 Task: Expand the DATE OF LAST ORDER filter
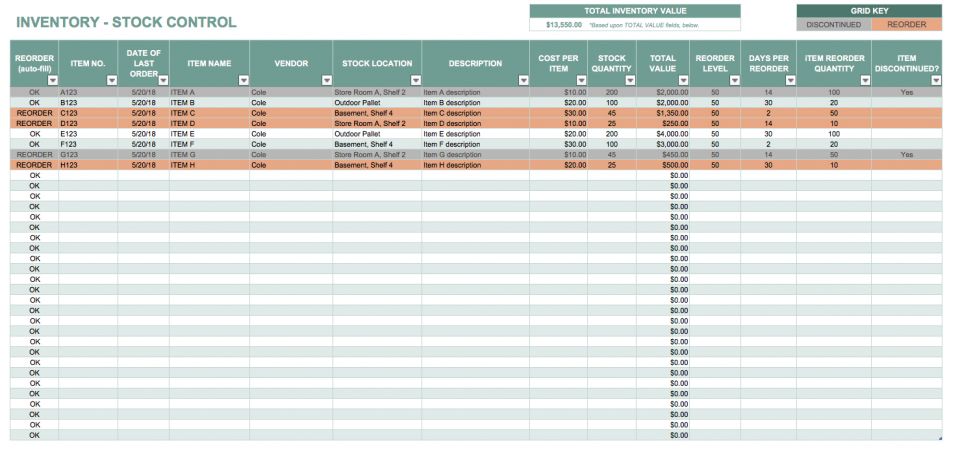point(163,81)
